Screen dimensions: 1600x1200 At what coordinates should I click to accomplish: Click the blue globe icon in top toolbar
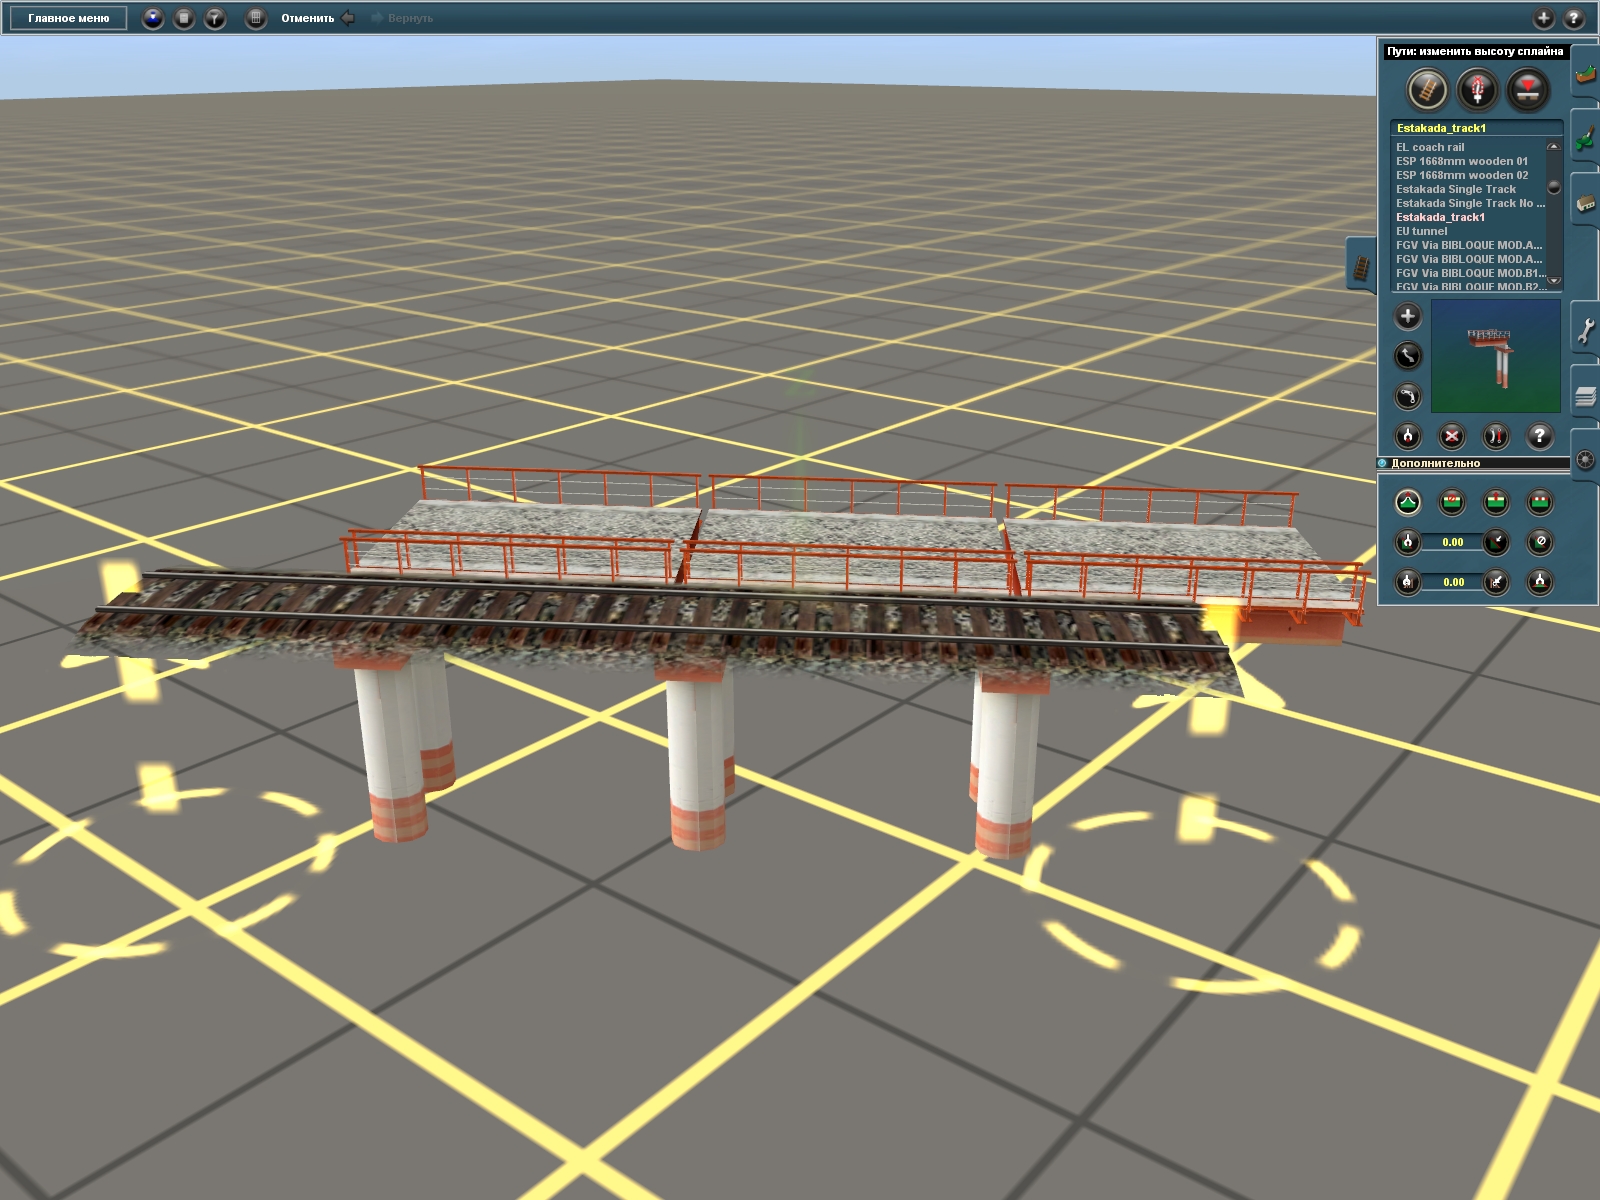(x=152, y=18)
